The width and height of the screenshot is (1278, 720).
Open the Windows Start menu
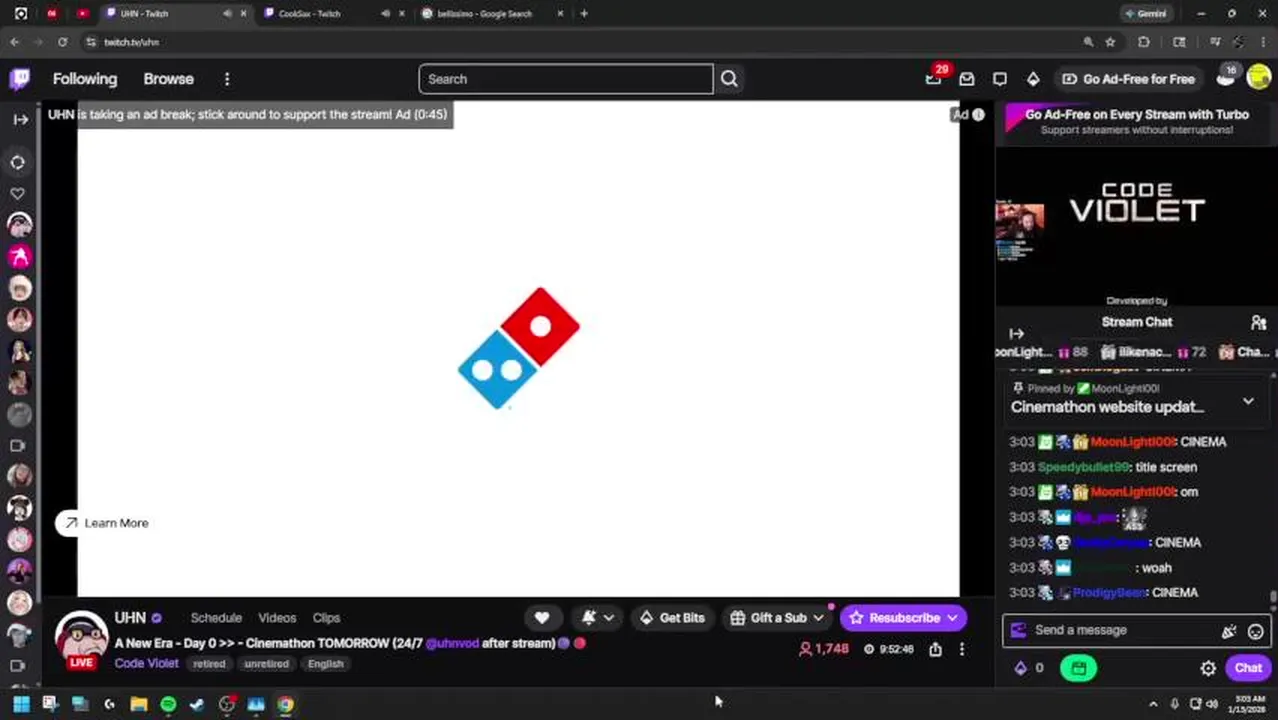21,704
